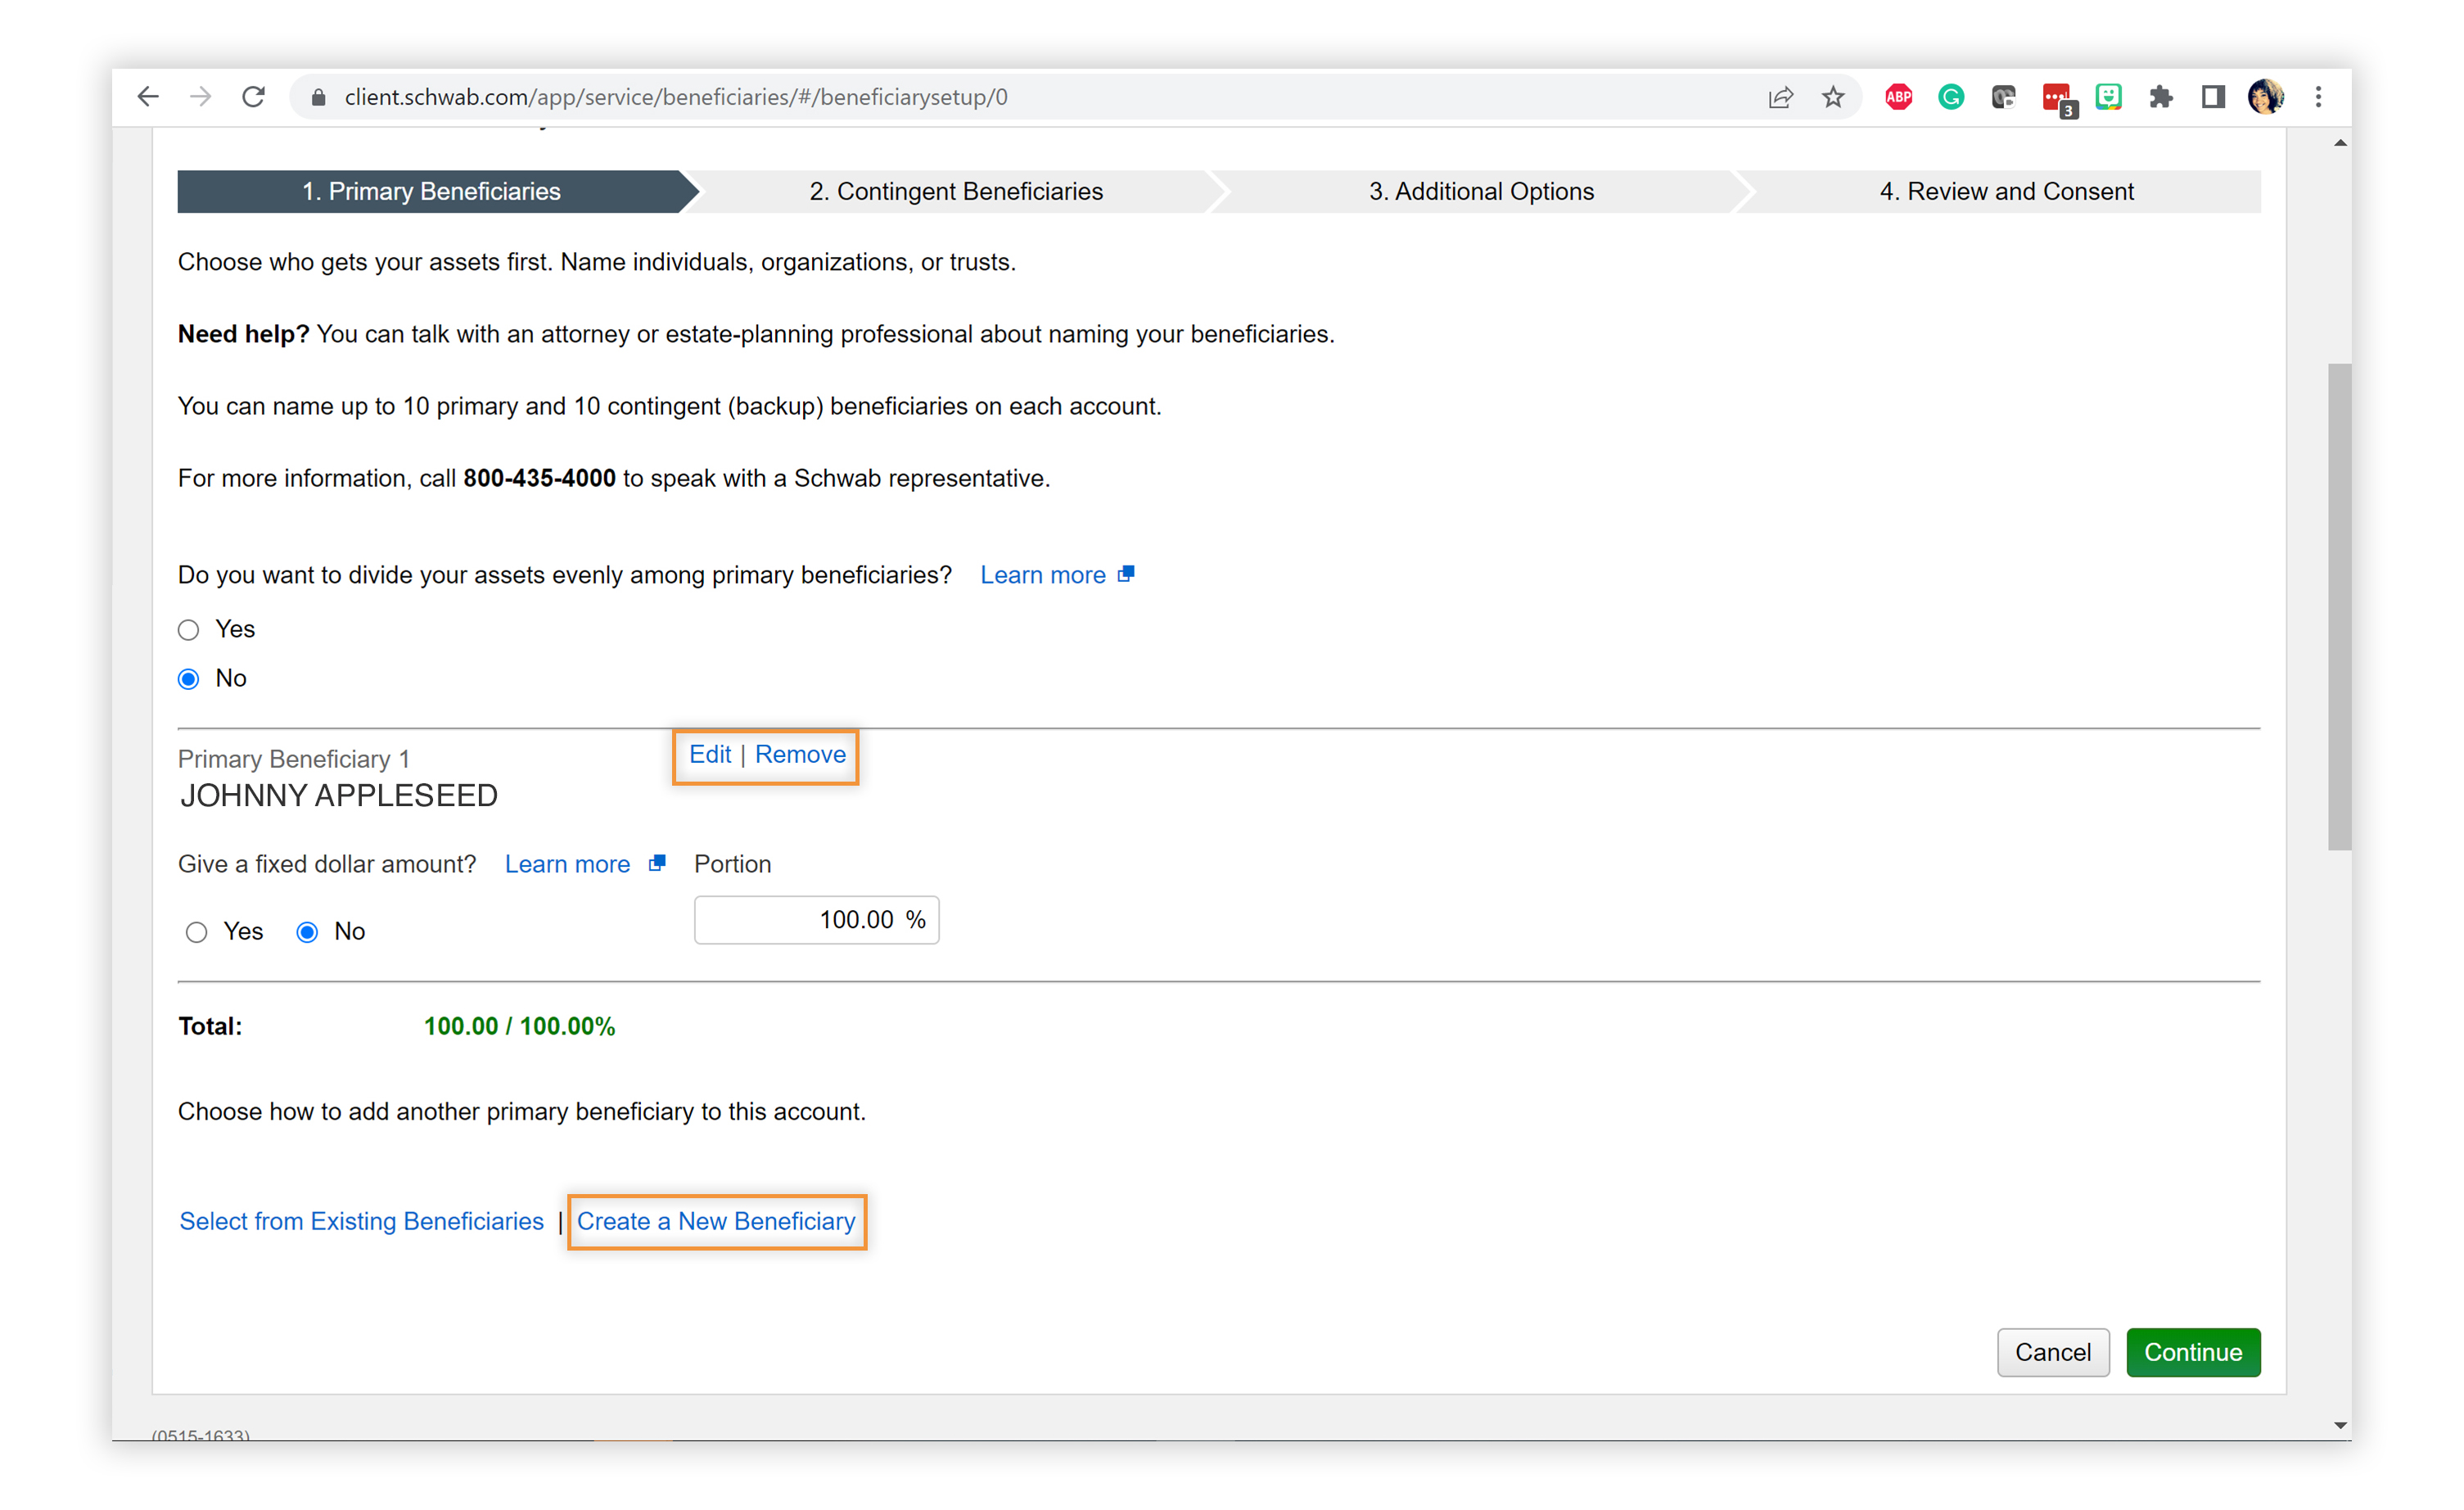2464x1510 pixels.
Task: Select No for dividing assets evenly
Action: pyautogui.click(x=188, y=679)
